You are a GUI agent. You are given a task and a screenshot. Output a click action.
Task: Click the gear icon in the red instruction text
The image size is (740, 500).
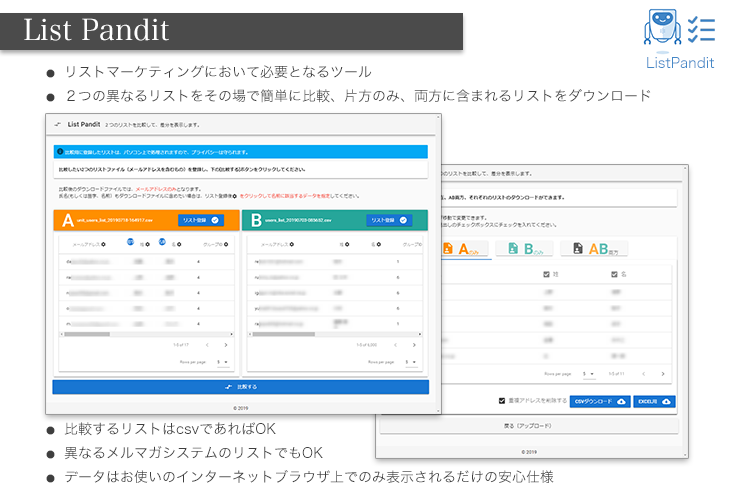coord(235,196)
